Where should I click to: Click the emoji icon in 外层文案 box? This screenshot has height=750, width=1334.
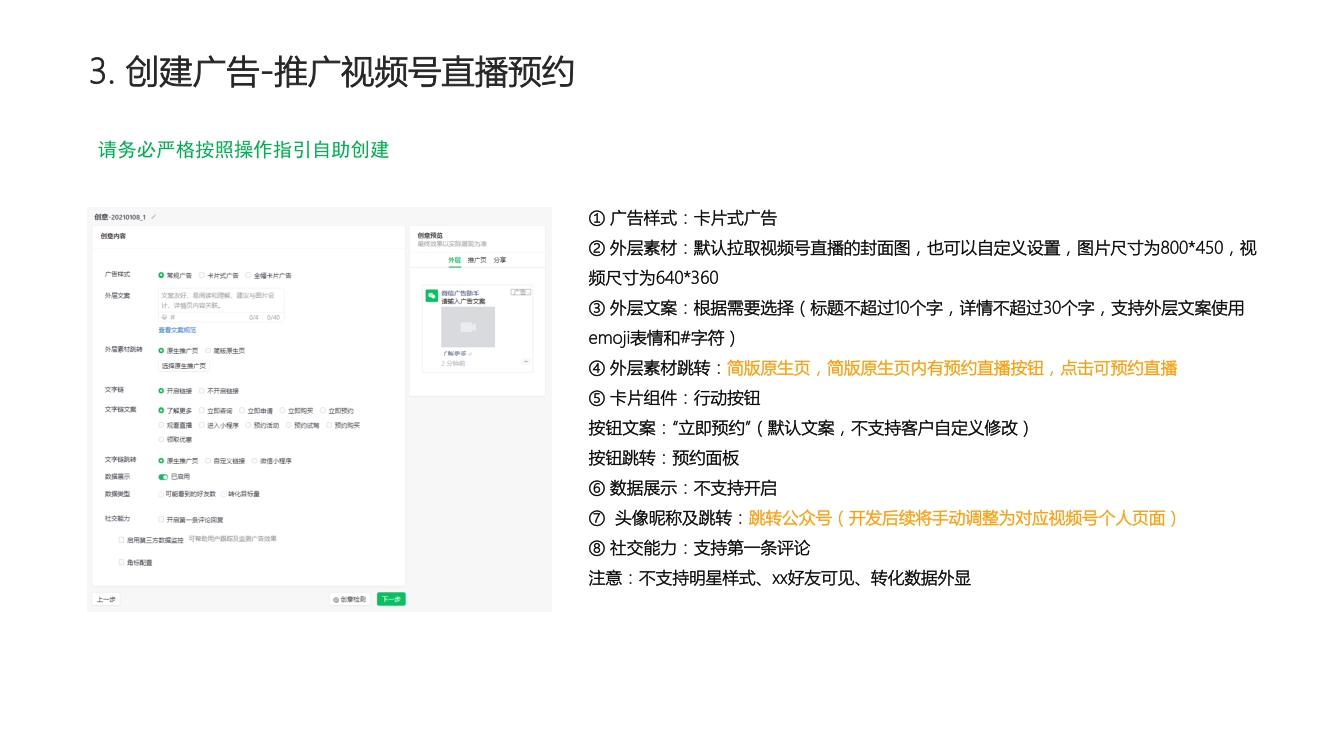point(165,317)
